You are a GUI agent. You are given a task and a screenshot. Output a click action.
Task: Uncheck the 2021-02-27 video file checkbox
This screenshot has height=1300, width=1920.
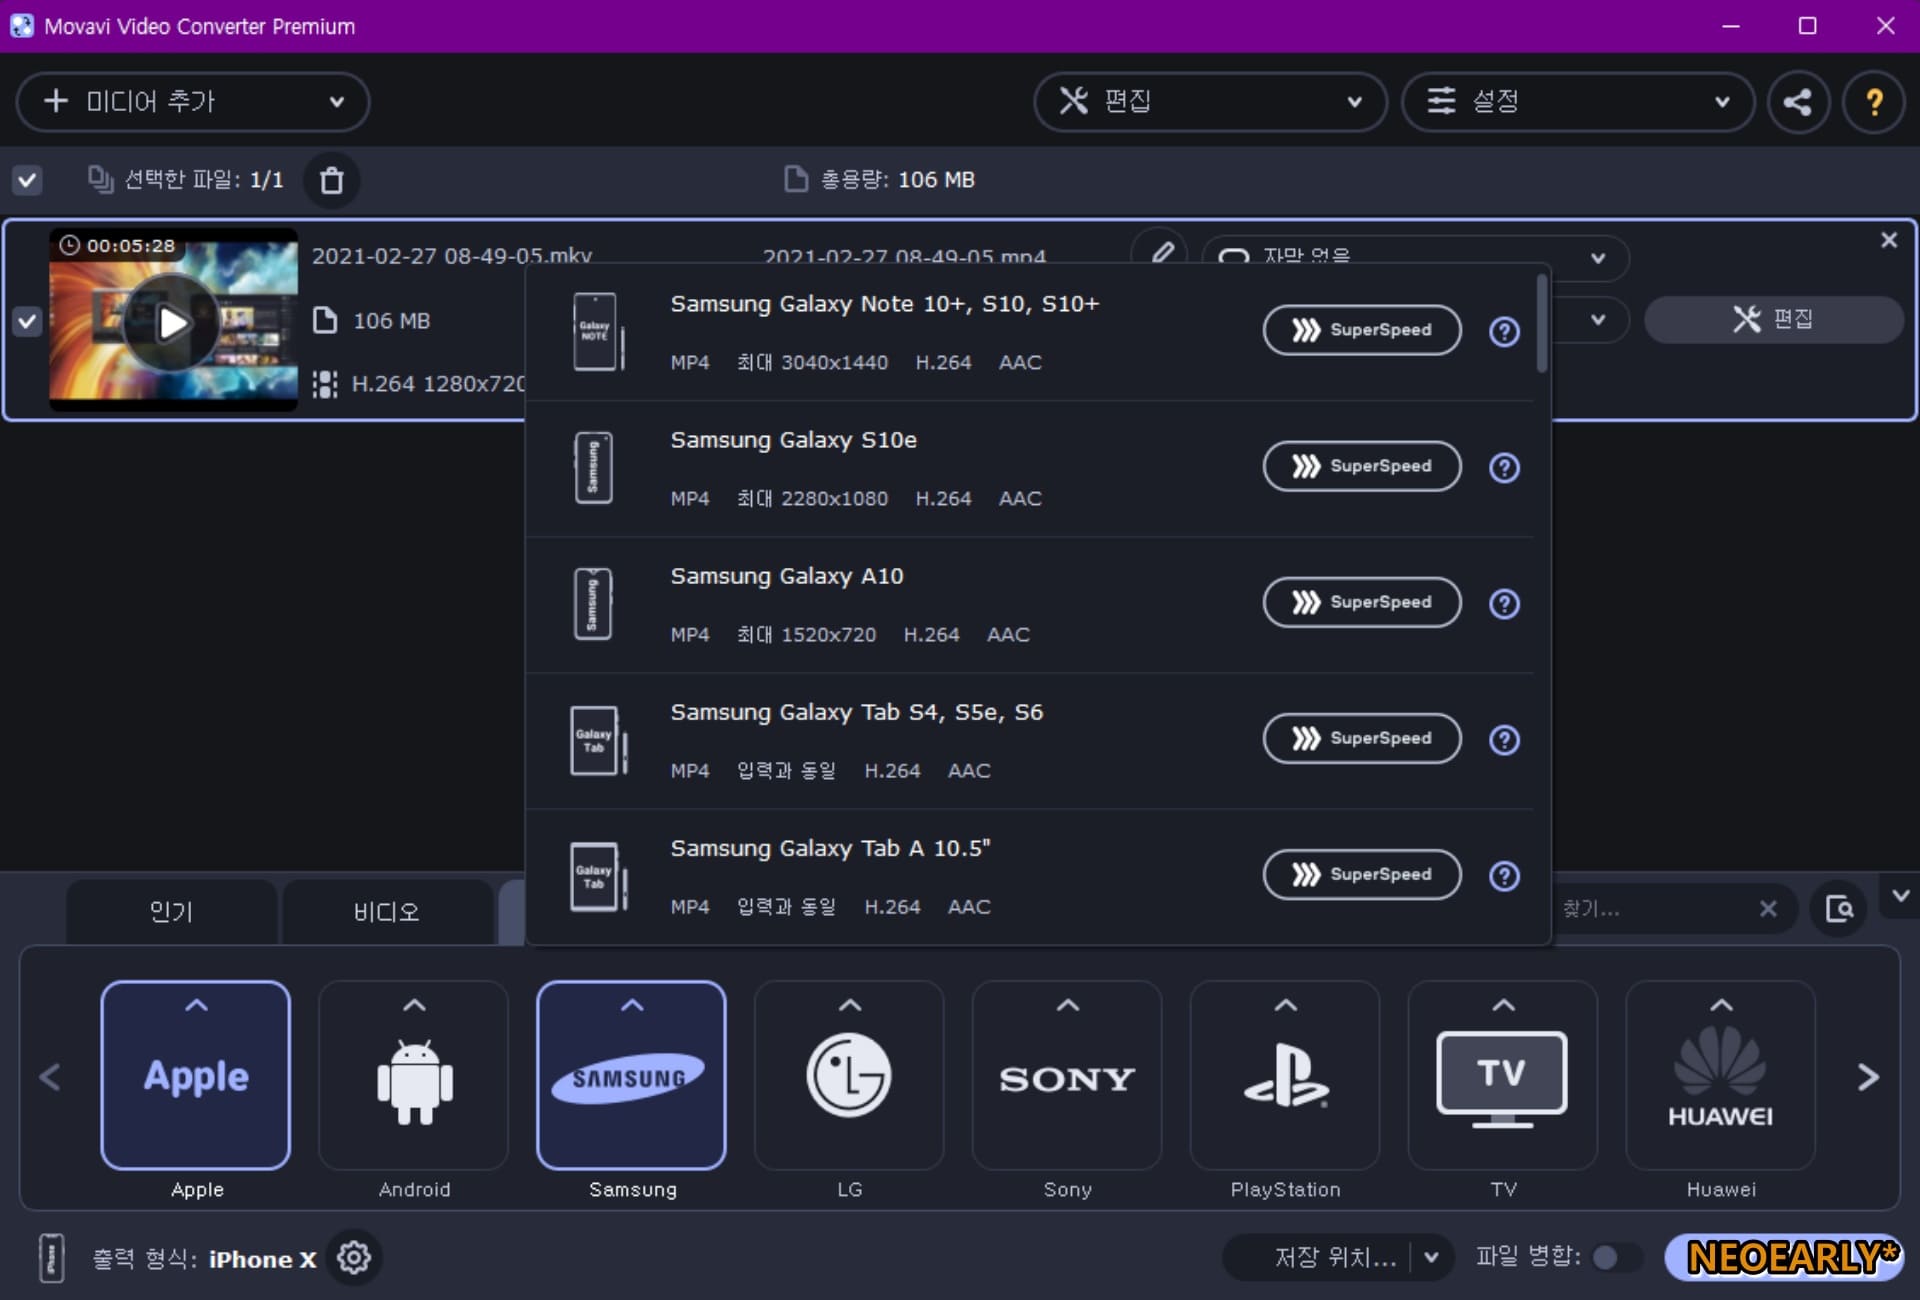pos(27,321)
